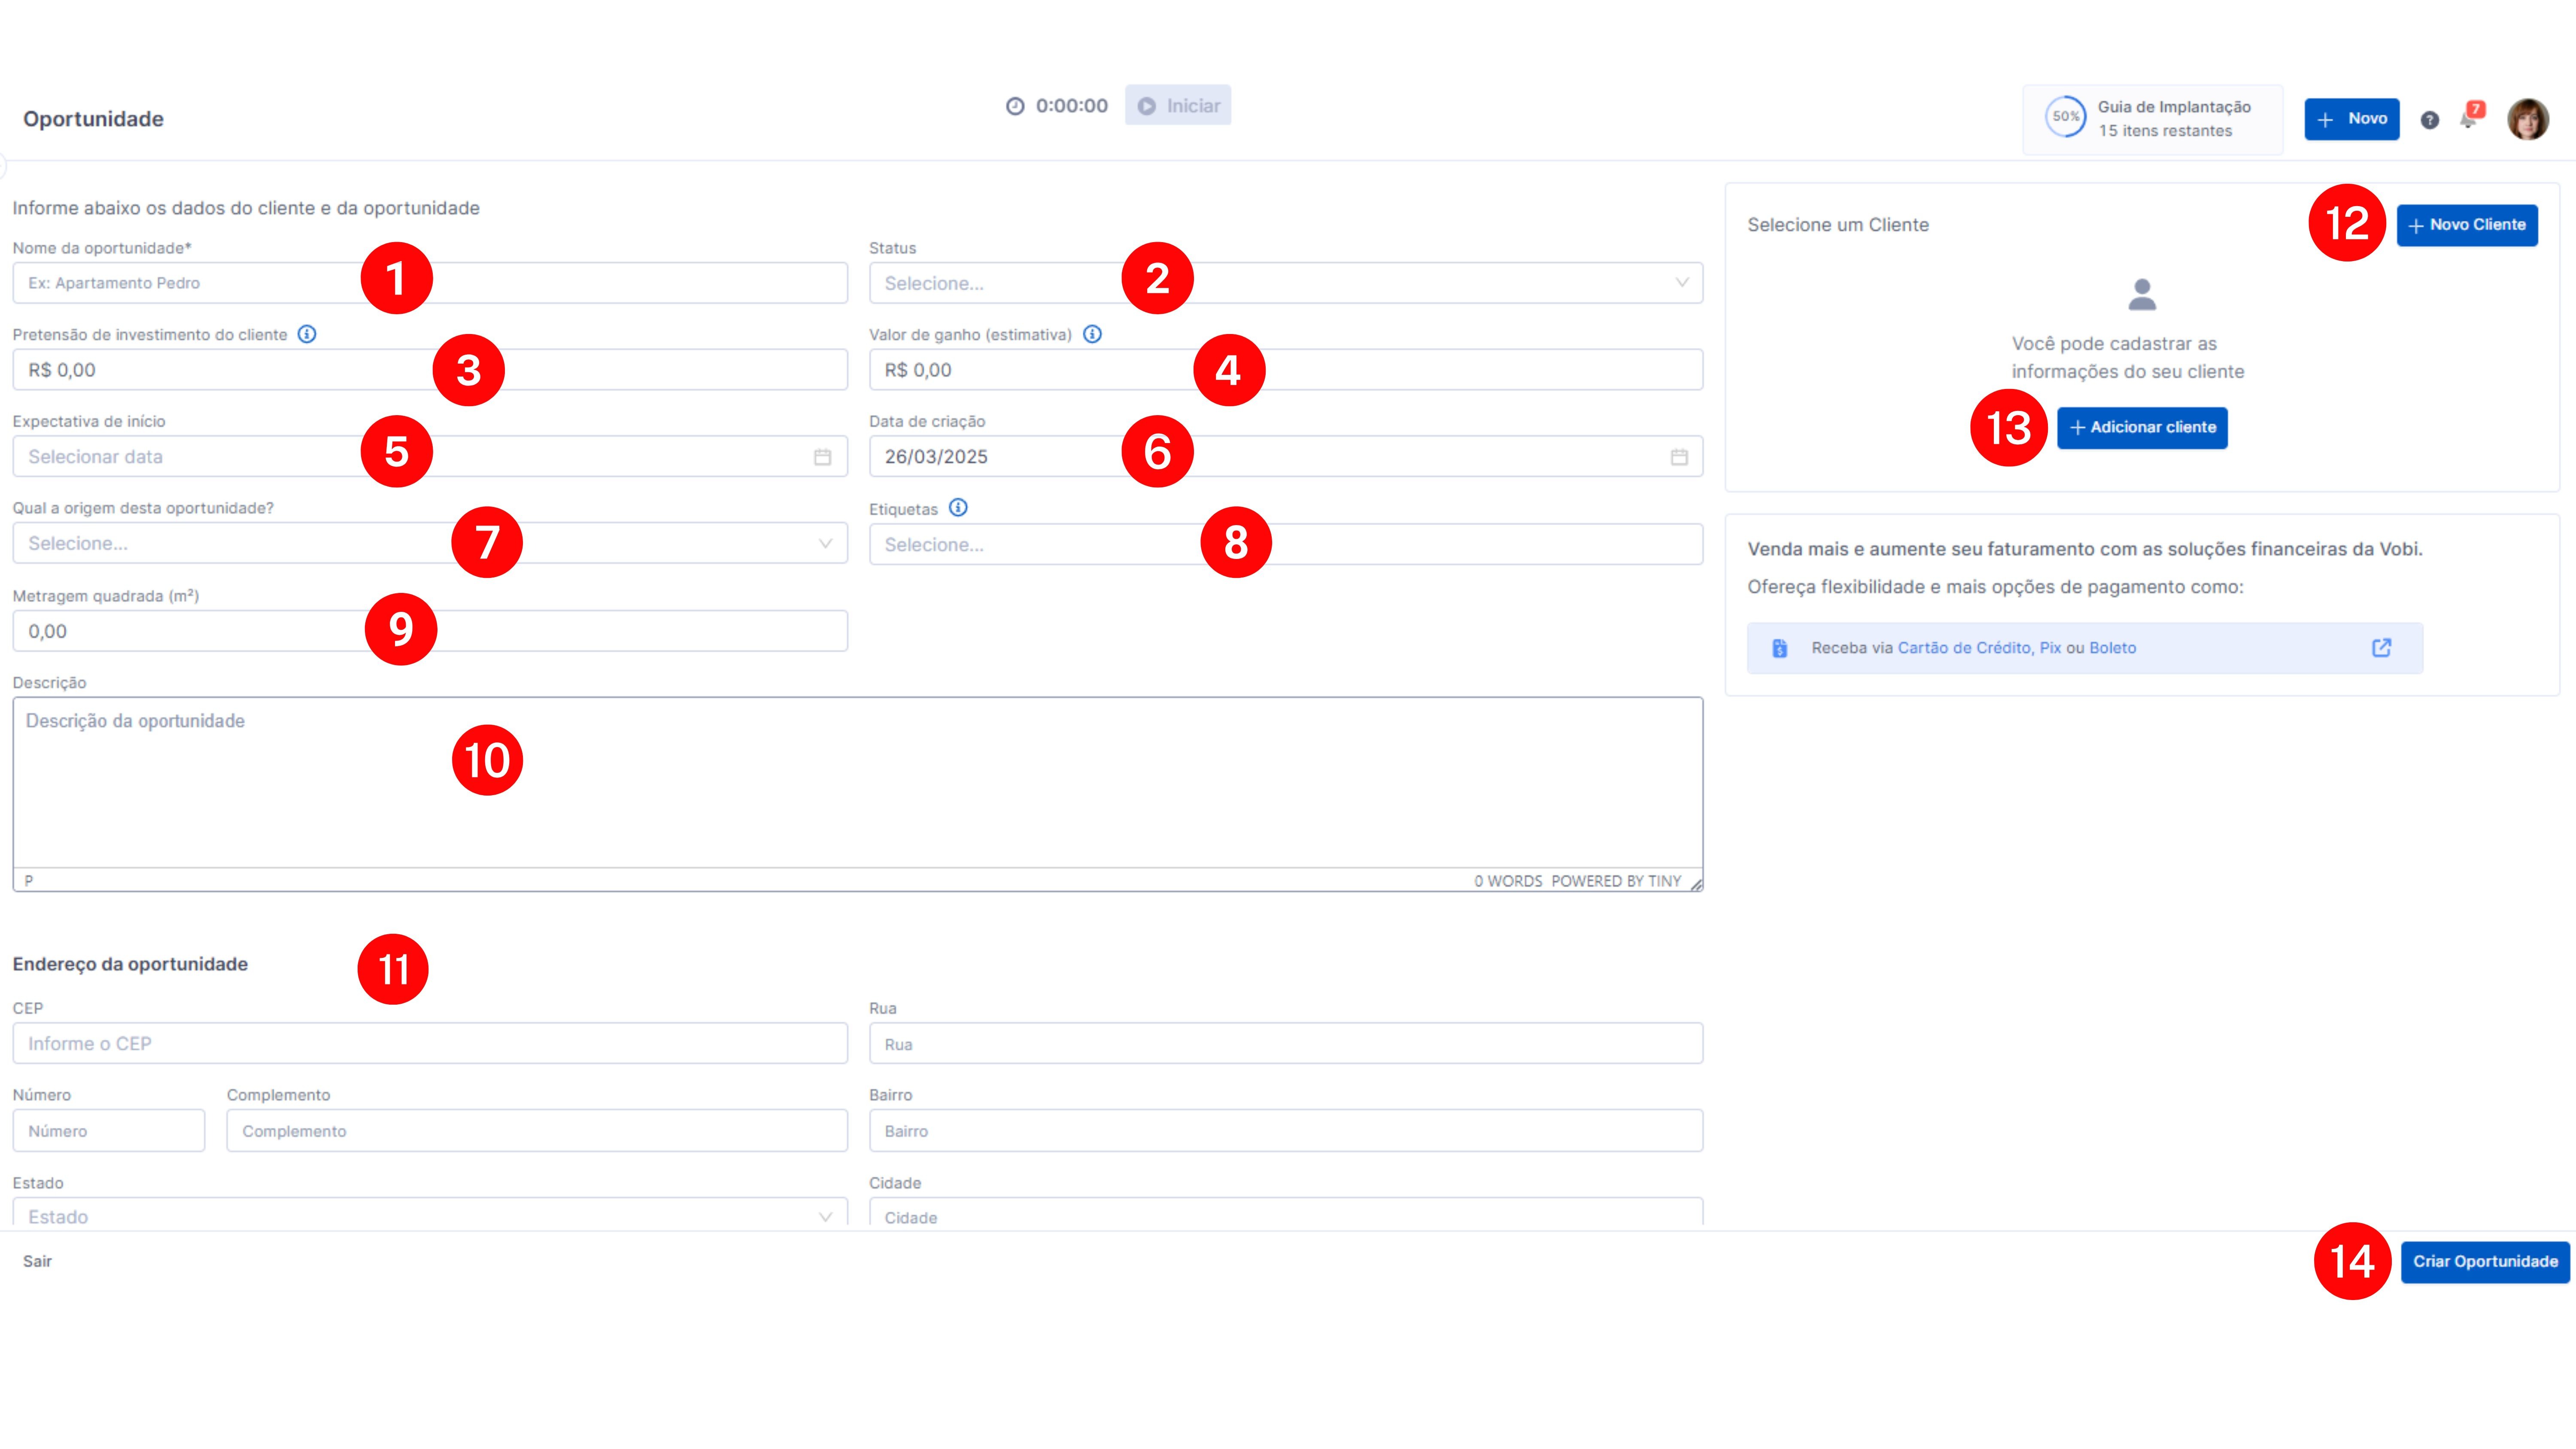Click the Novo Cliente button
Viewport: 2576px width, 1449px height.
pos(2467,225)
